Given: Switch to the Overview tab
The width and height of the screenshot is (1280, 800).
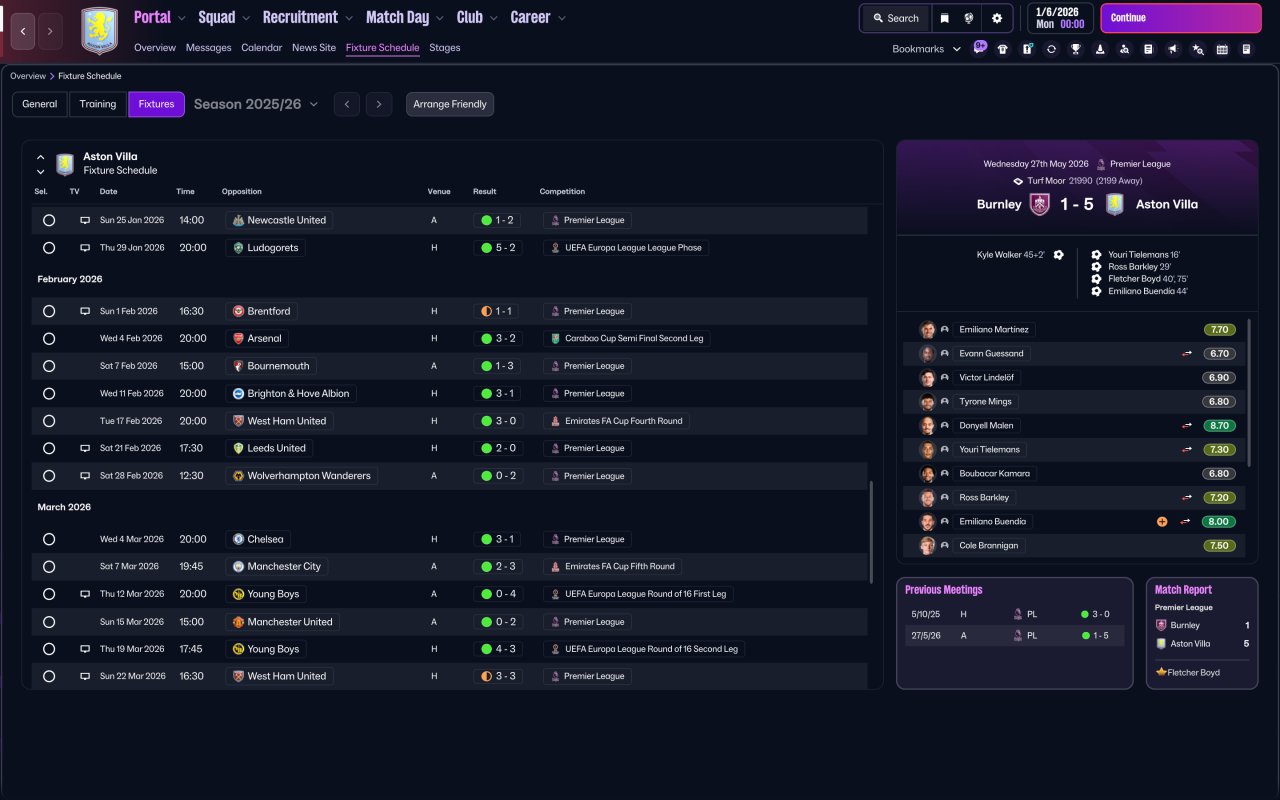Looking at the screenshot, I should pyautogui.click(x=155, y=48).
